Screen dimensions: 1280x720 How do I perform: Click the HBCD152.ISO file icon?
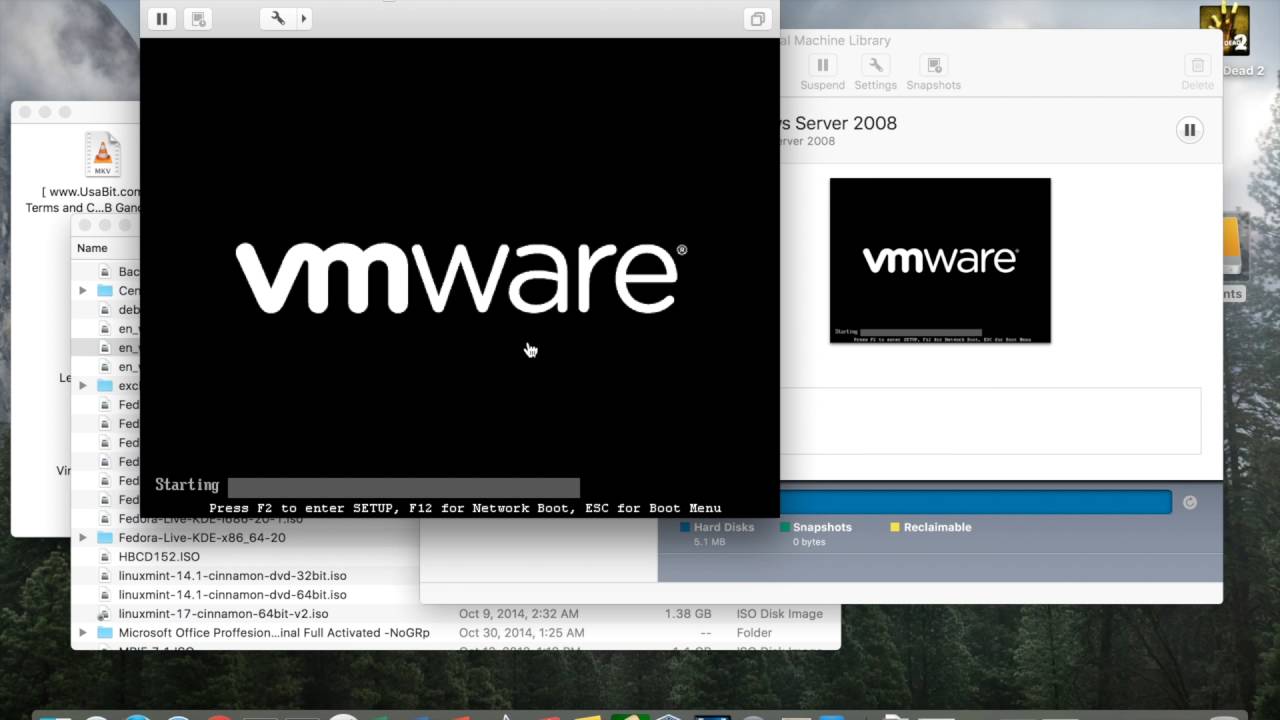pyautogui.click(x=104, y=557)
